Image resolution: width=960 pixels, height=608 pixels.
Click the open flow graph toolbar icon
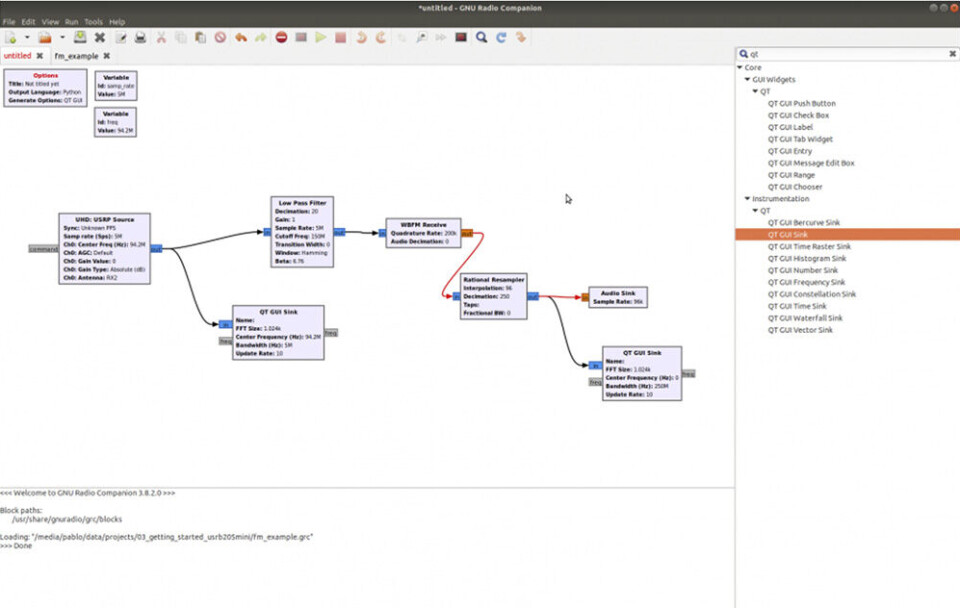[x=45, y=37]
